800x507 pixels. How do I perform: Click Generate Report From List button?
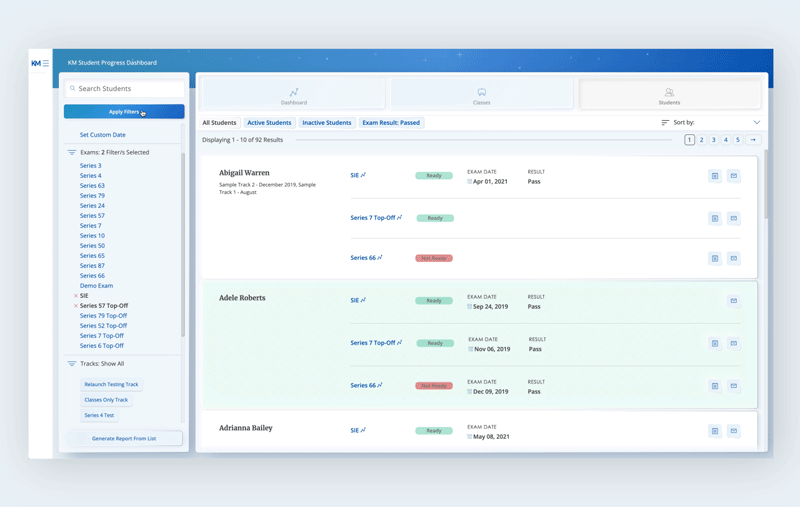pyautogui.click(x=124, y=438)
